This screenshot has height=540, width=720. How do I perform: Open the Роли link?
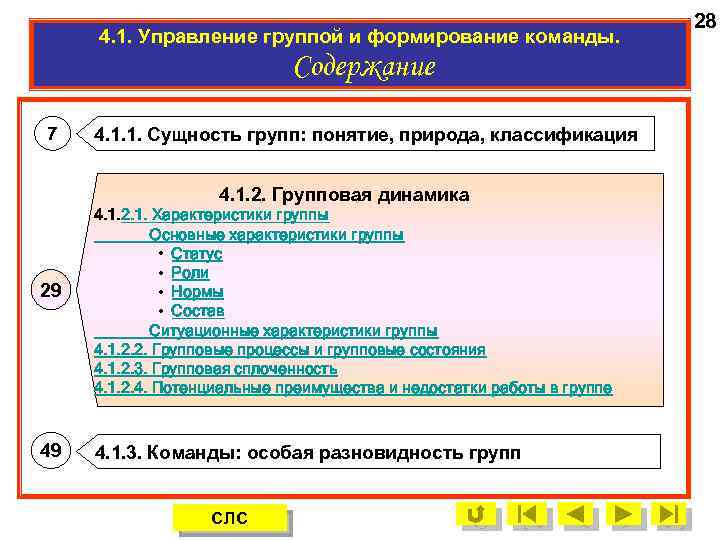pos(190,273)
